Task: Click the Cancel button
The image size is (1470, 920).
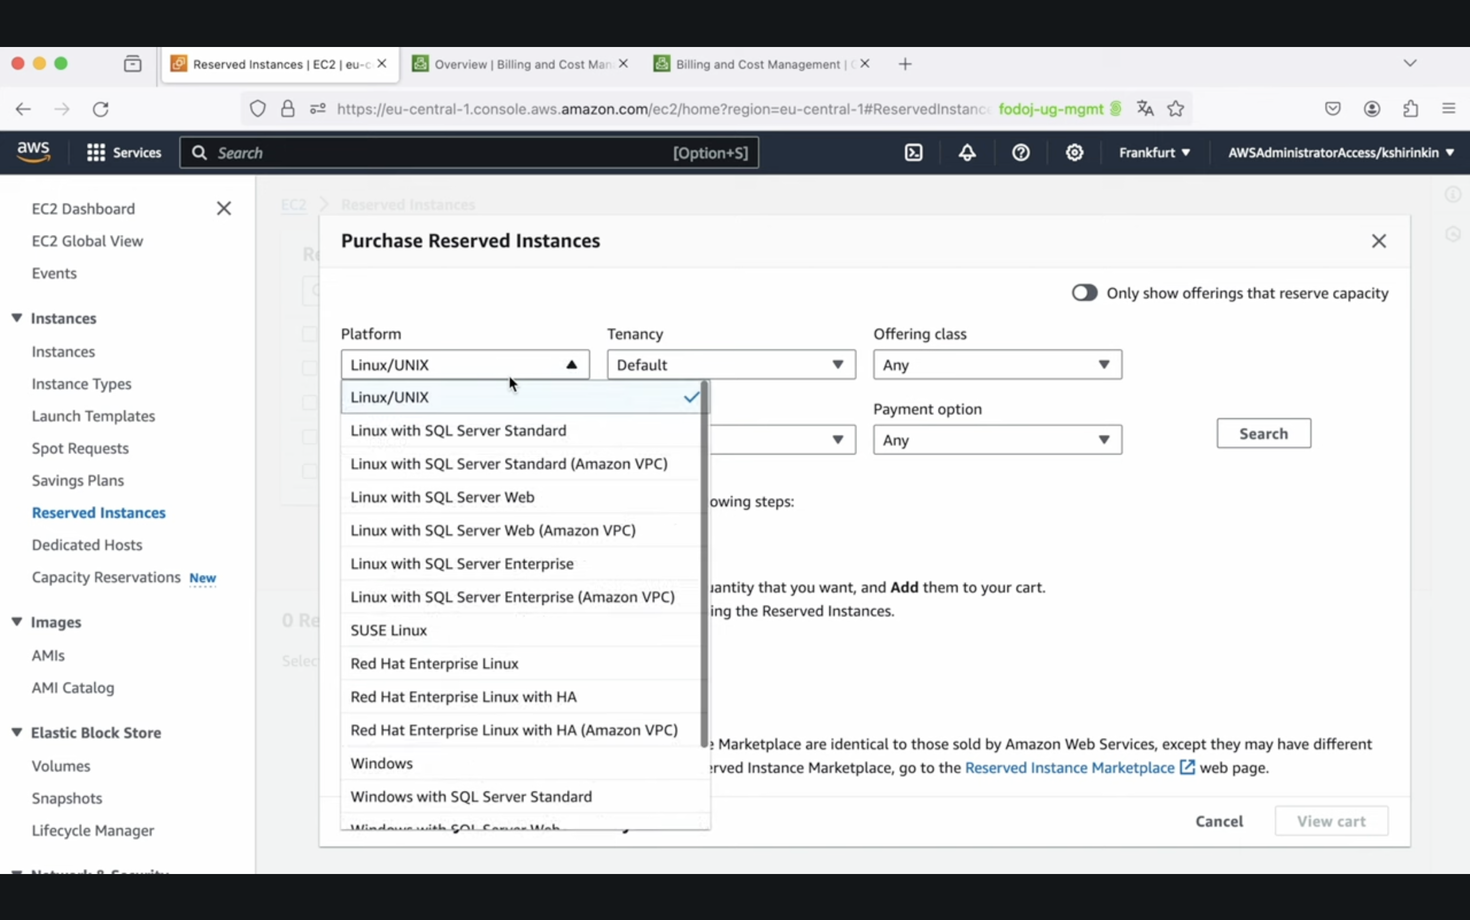Action: [1219, 821]
